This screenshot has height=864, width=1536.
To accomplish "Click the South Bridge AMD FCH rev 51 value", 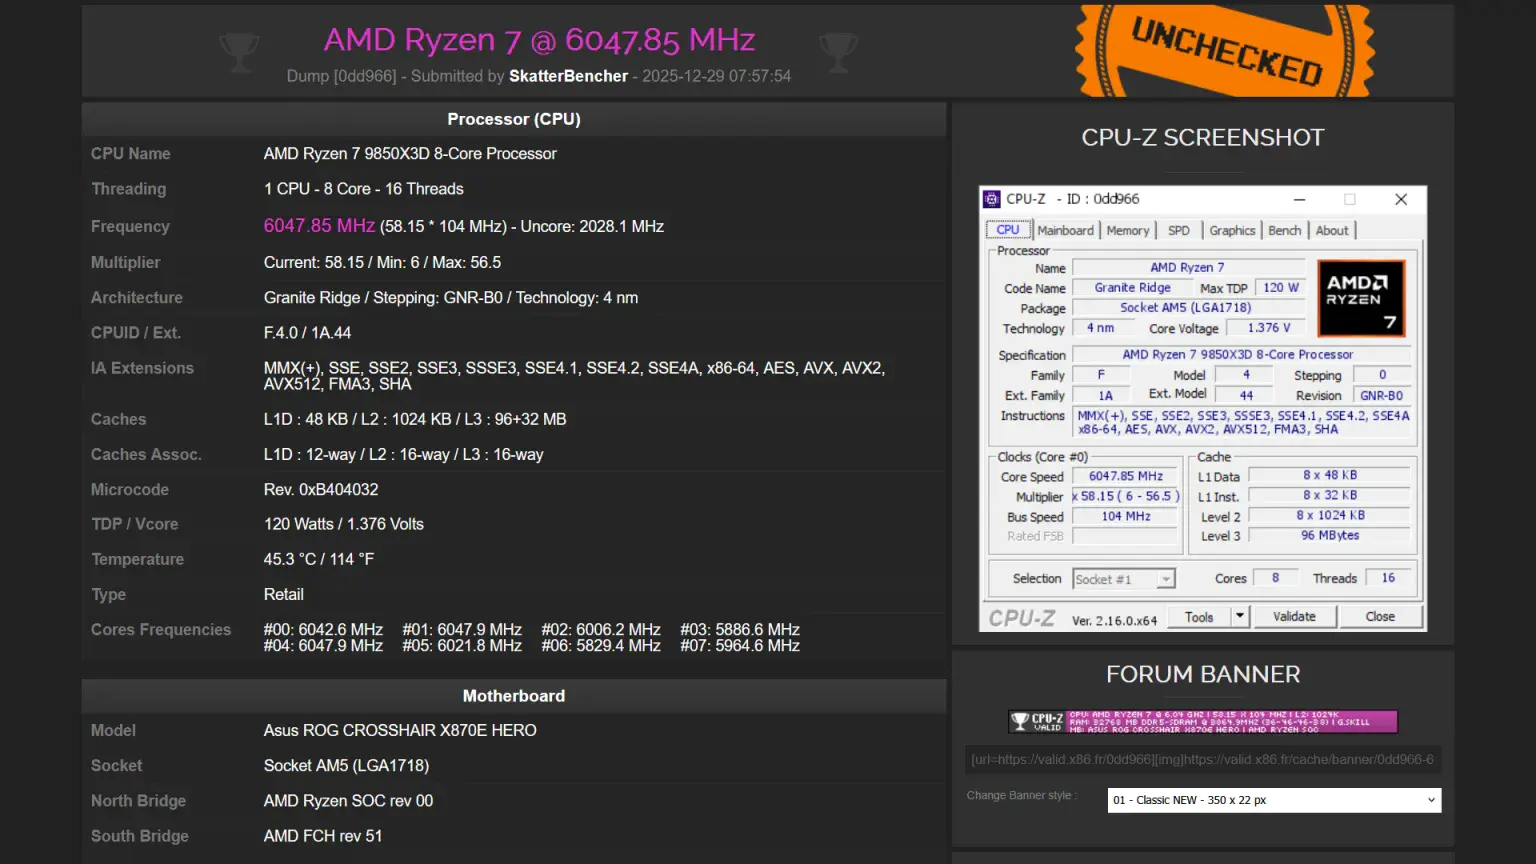I will click(x=323, y=836).
